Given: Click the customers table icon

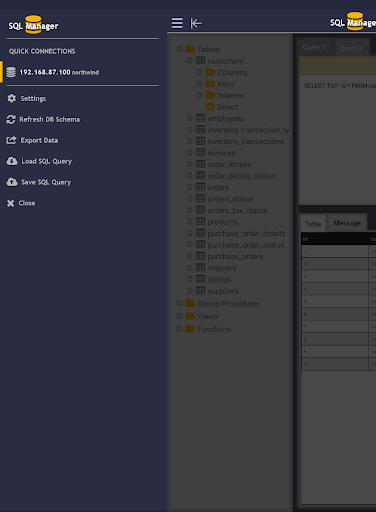Looking at the screenshot, I should coord(200,60).
